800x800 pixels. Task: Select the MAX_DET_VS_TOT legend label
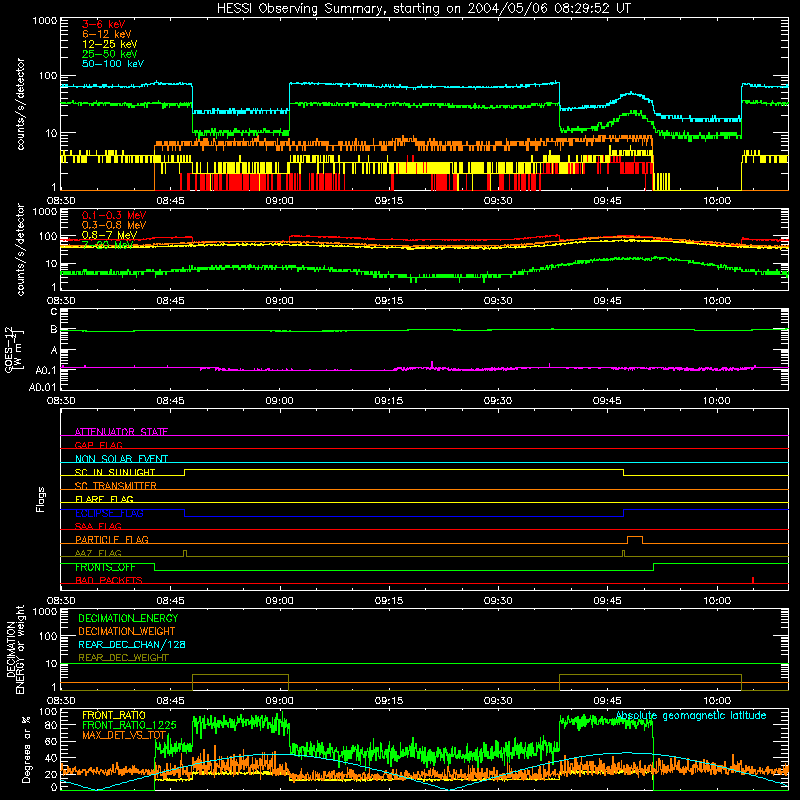pyautogui.click(x=124, y=735)
